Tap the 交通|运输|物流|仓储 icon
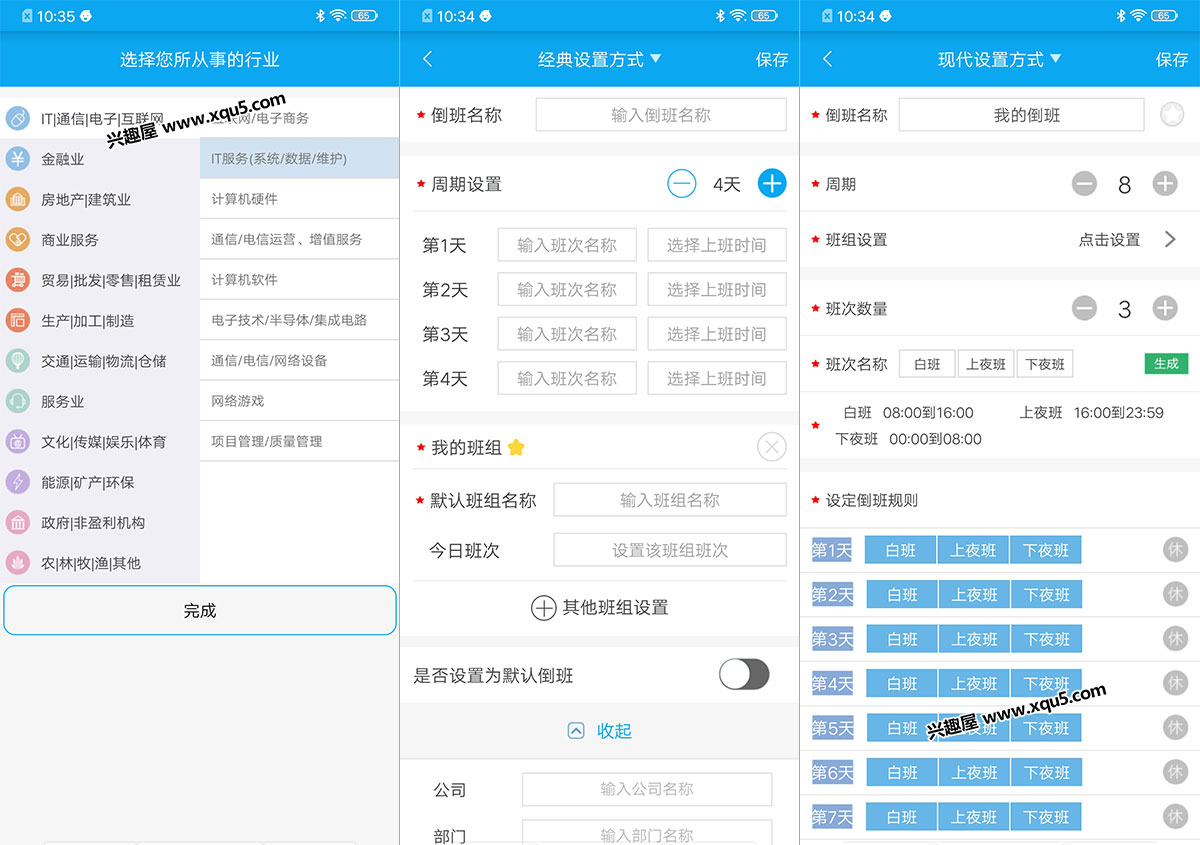The image size is (1200, 845). (18, 361)
